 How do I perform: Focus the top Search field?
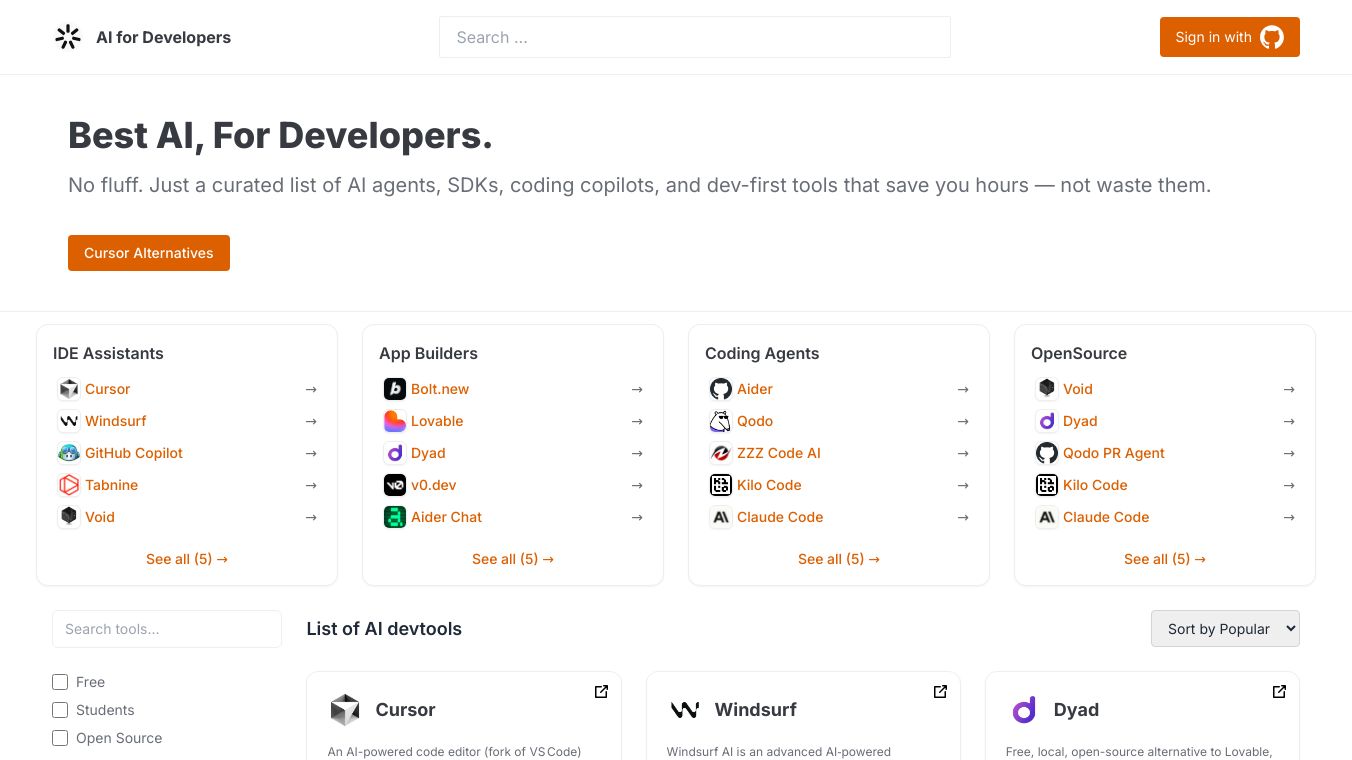point(695,37)
